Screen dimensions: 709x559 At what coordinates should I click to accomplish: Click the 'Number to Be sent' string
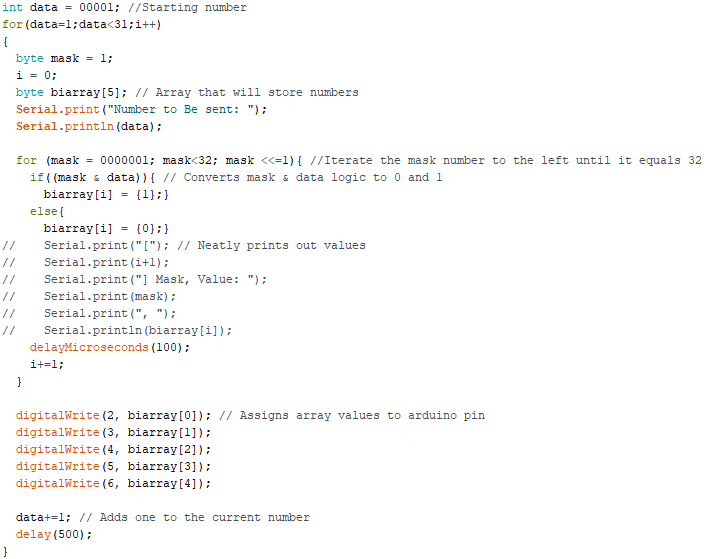tap(178, 109)
